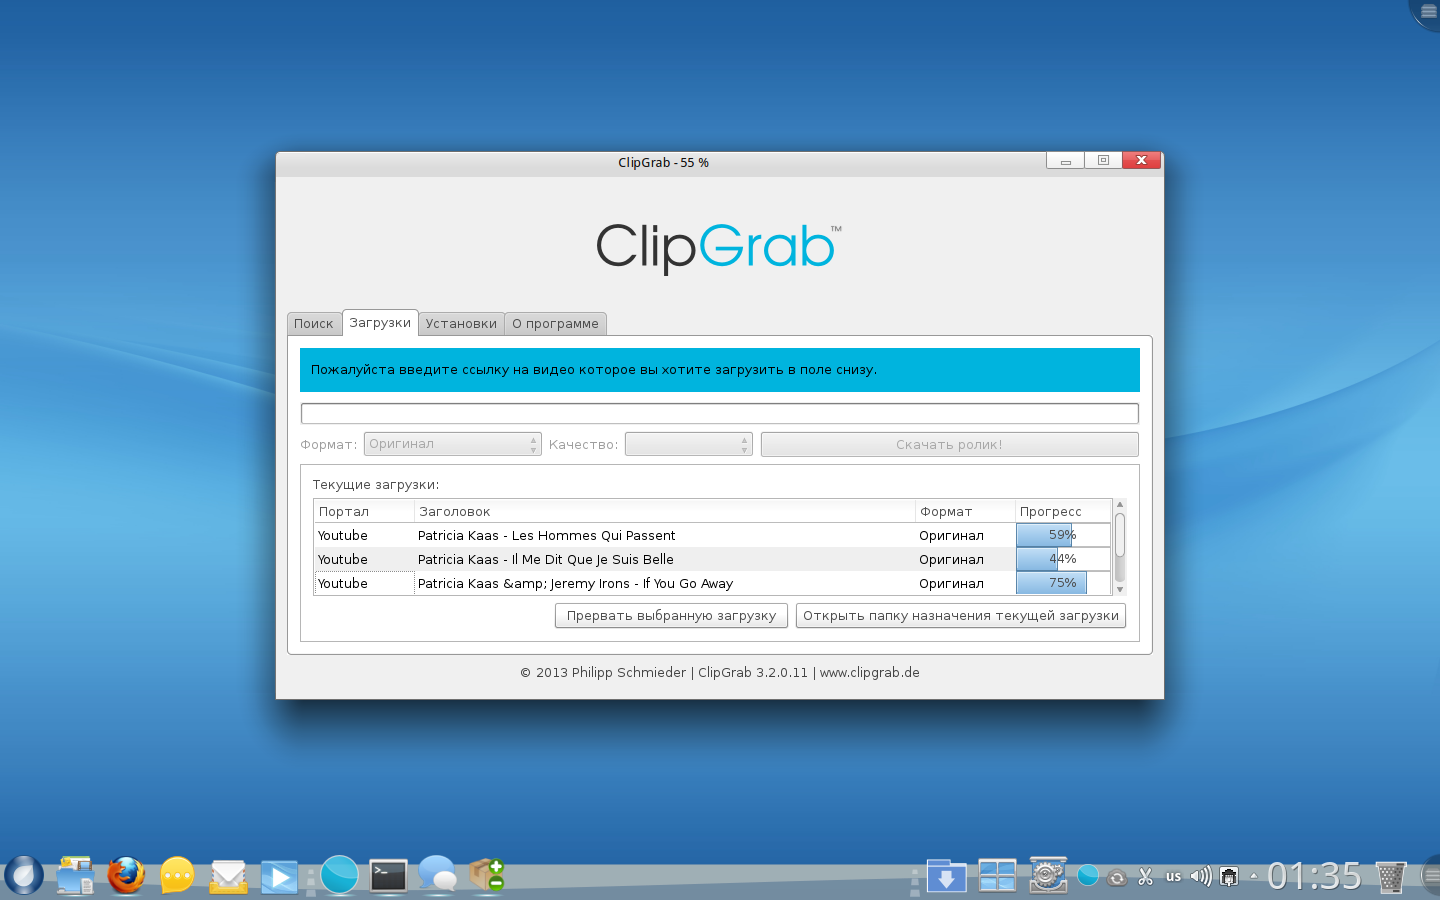Click the 75% progress bar

(x=1063, y=583)
